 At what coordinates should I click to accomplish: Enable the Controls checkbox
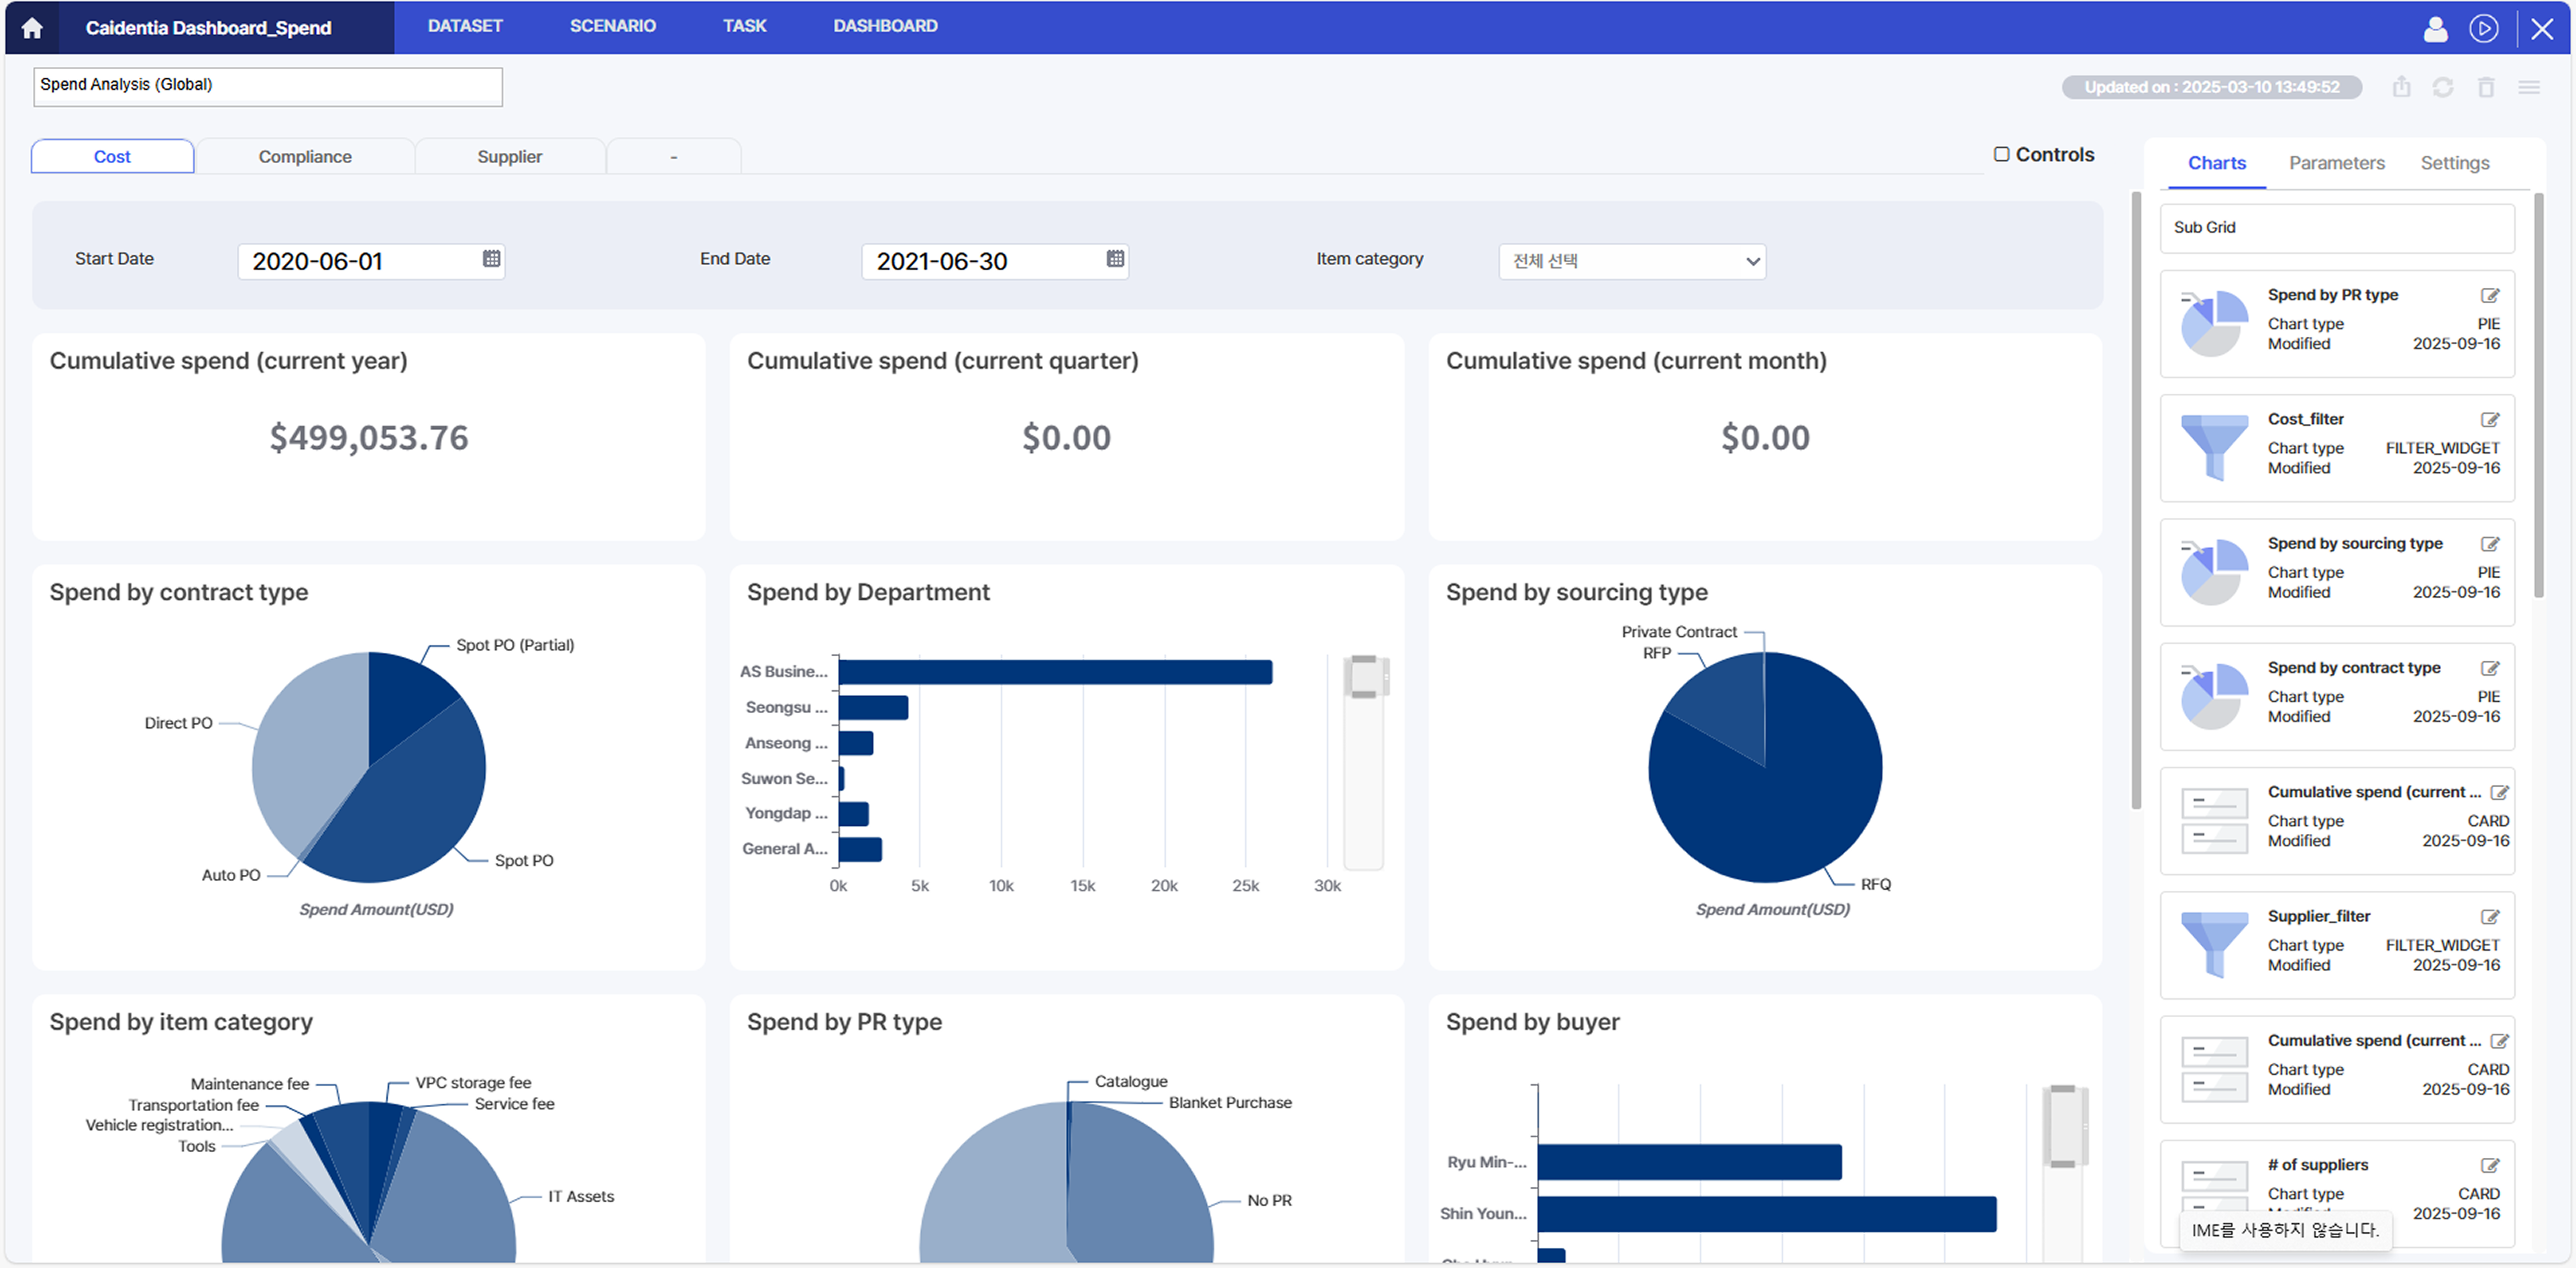2001,154
